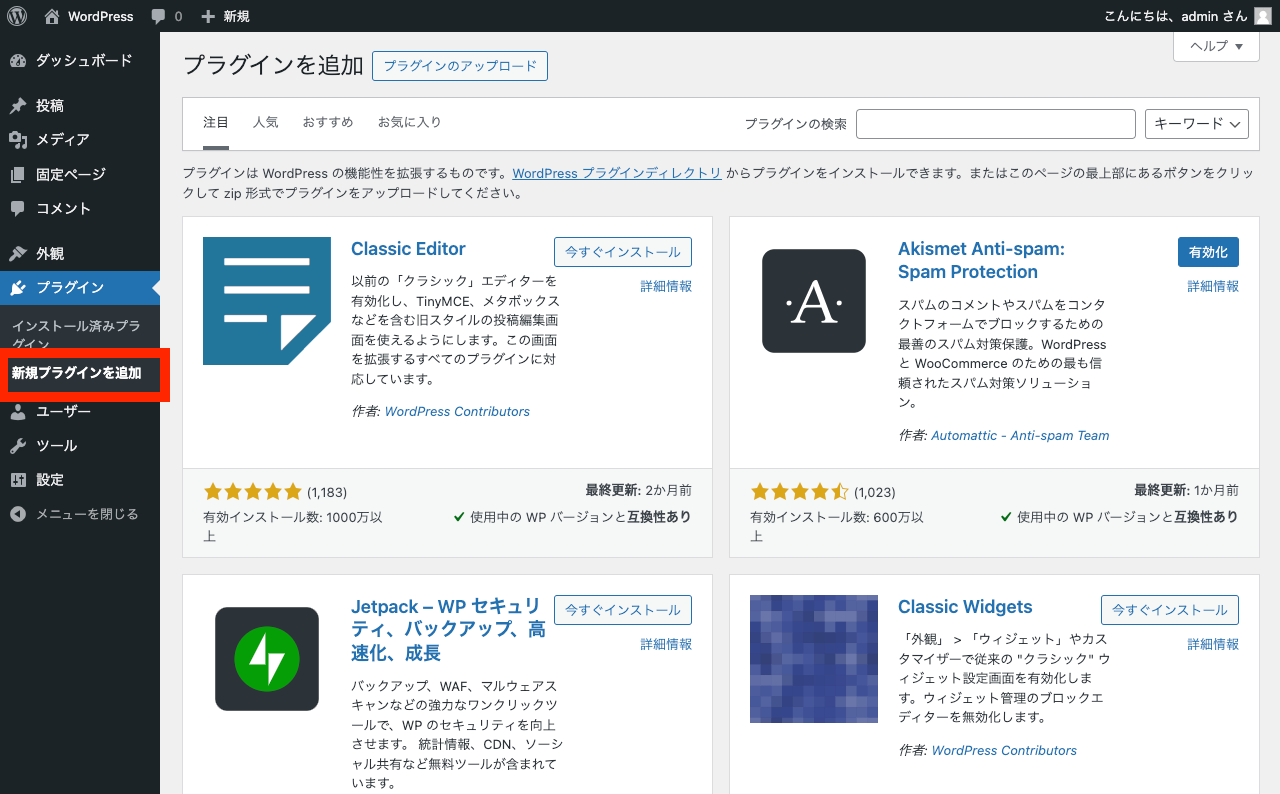Screen dimensions: 1280x794
Task: Open the キーワード search type dropdown
Action: [1197, 124]
